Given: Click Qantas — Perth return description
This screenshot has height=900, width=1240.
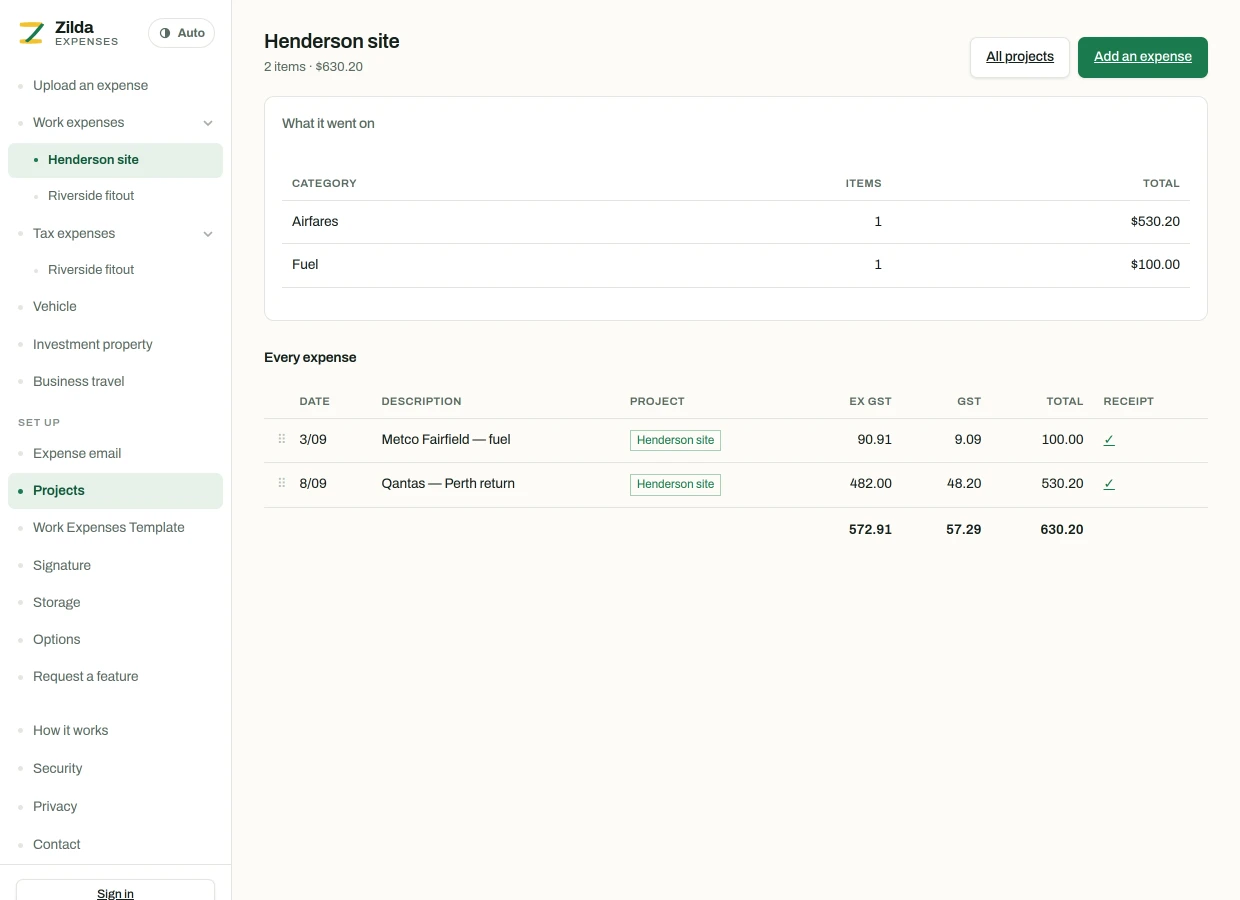Looking at the screenshot, I should (448, 483).
